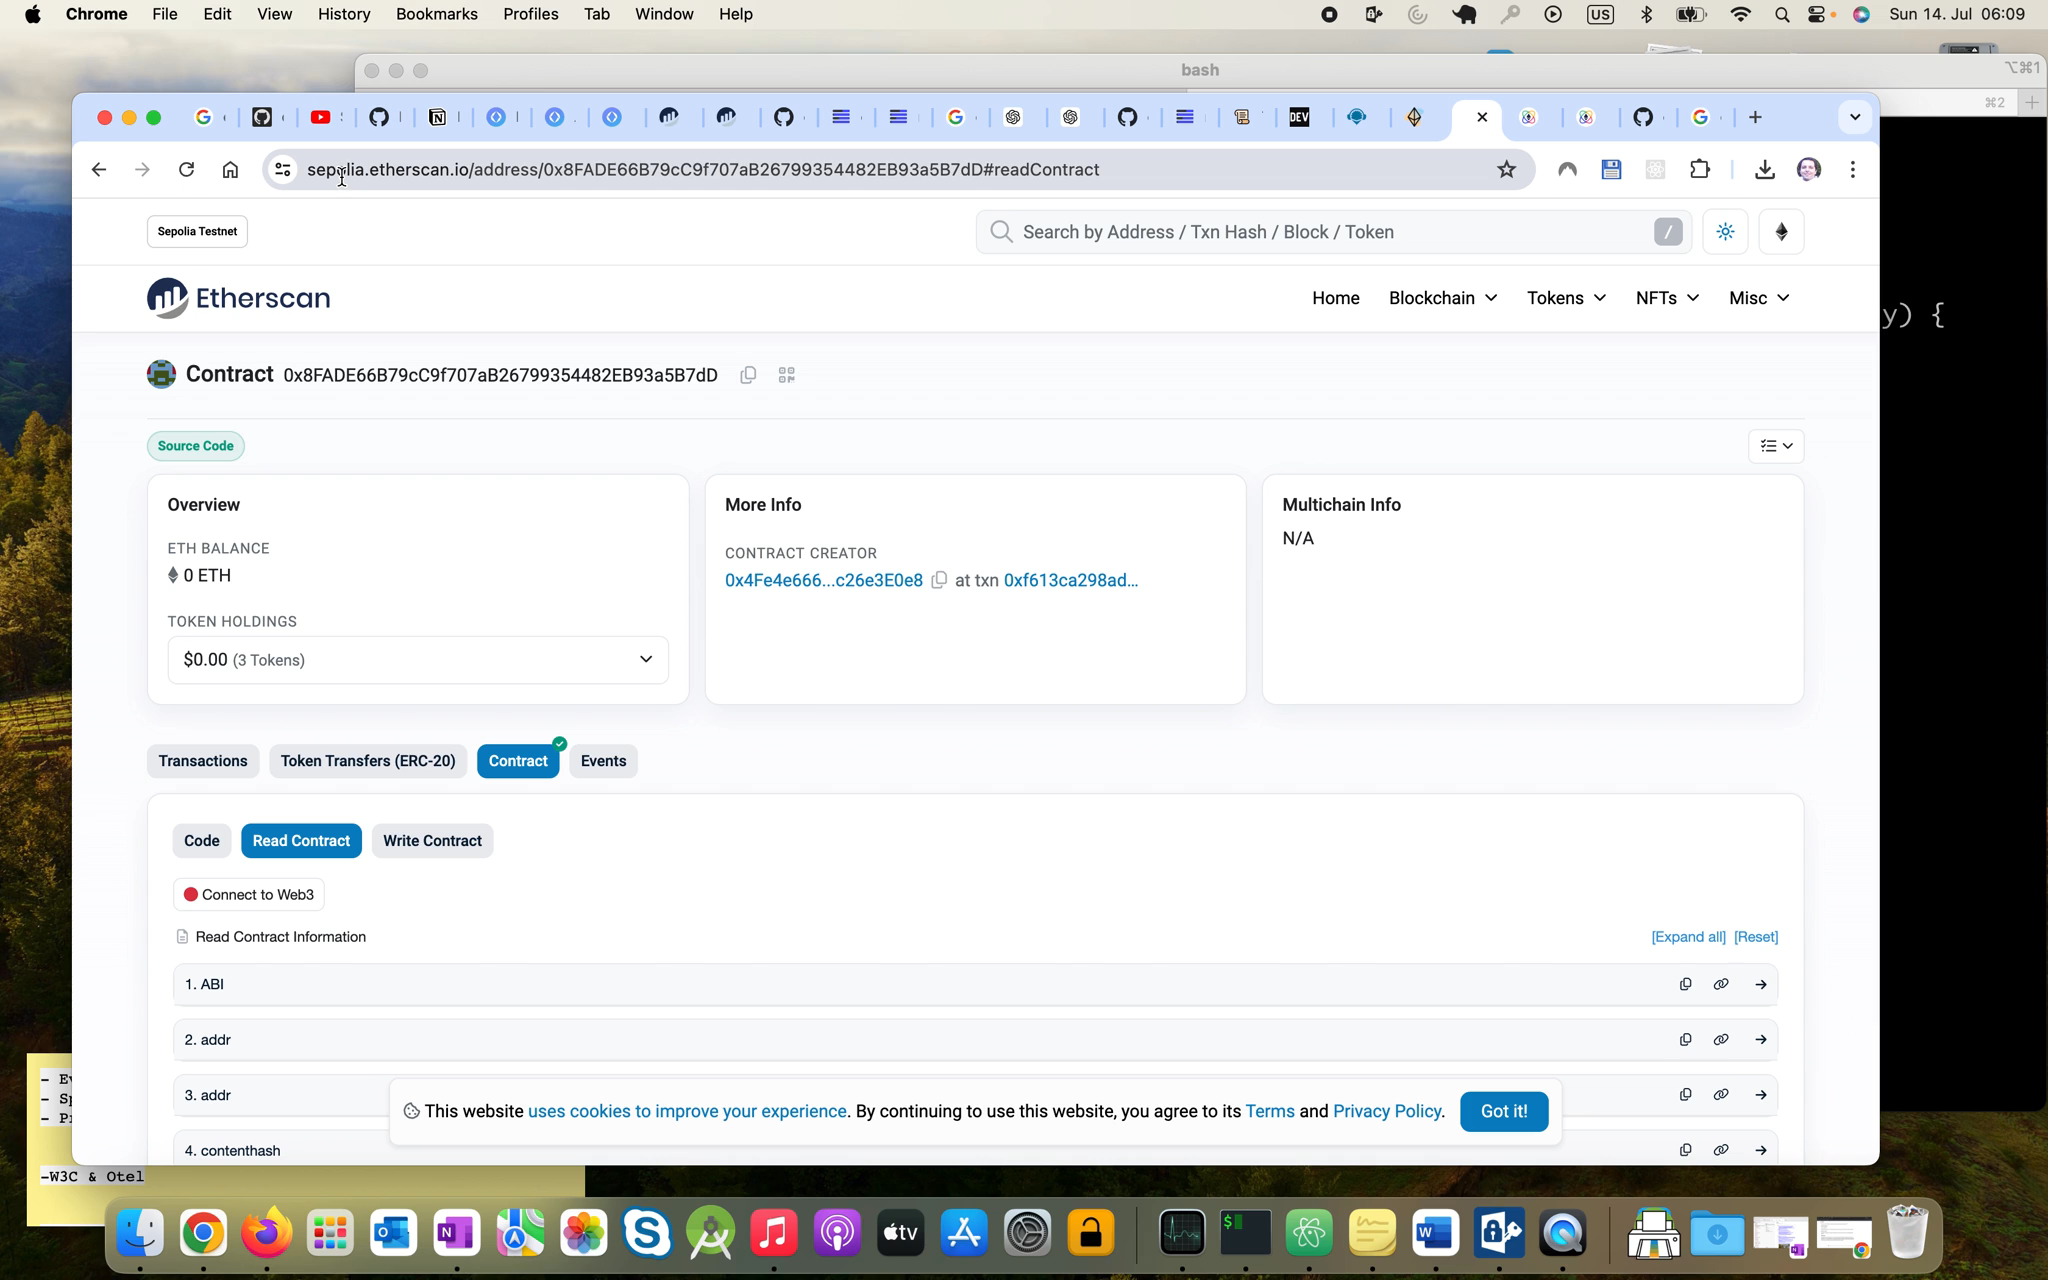Click the Source Code tag
Screen dimensions: 2048x1280
(x=196, y=446)
